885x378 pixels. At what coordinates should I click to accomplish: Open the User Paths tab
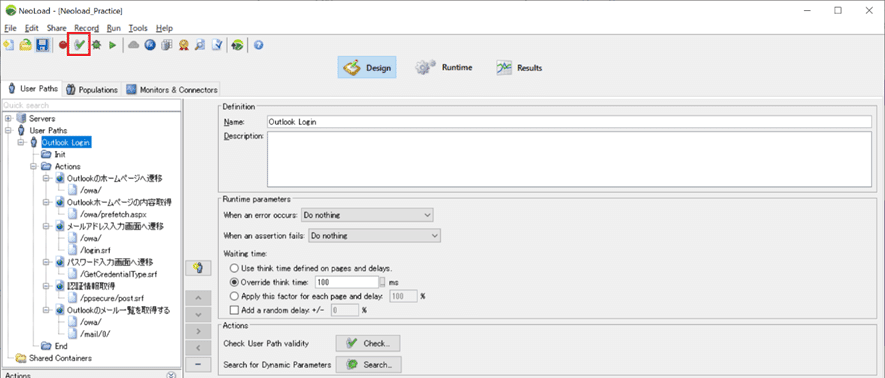[33, 89]
